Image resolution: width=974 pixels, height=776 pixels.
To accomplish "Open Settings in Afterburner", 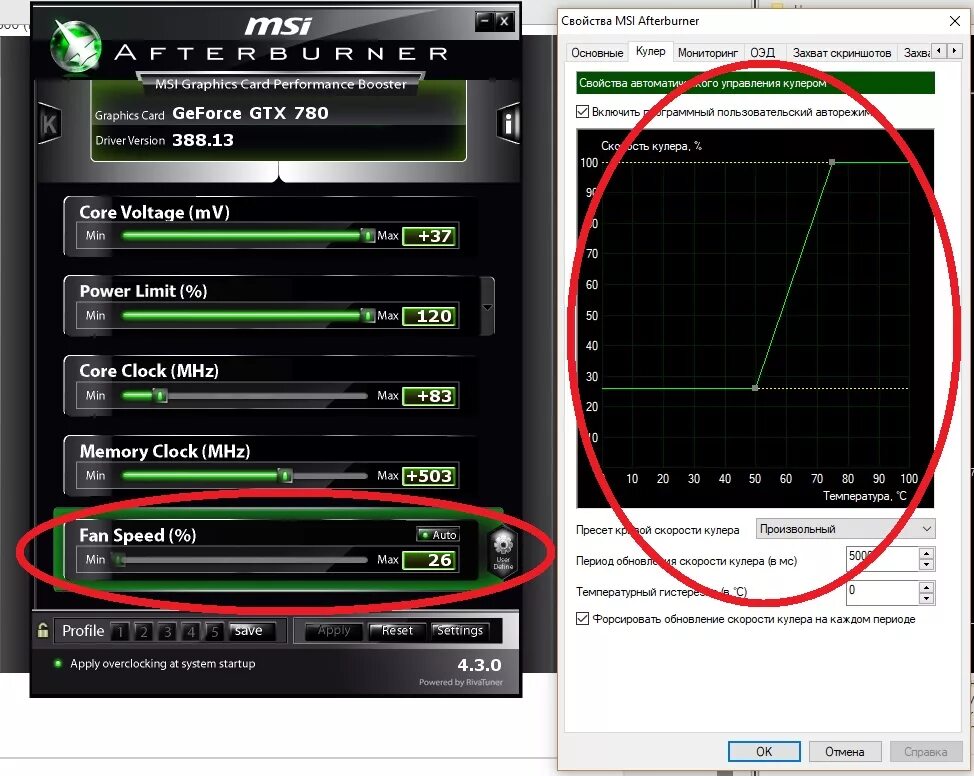I will (x=460, y=631).
